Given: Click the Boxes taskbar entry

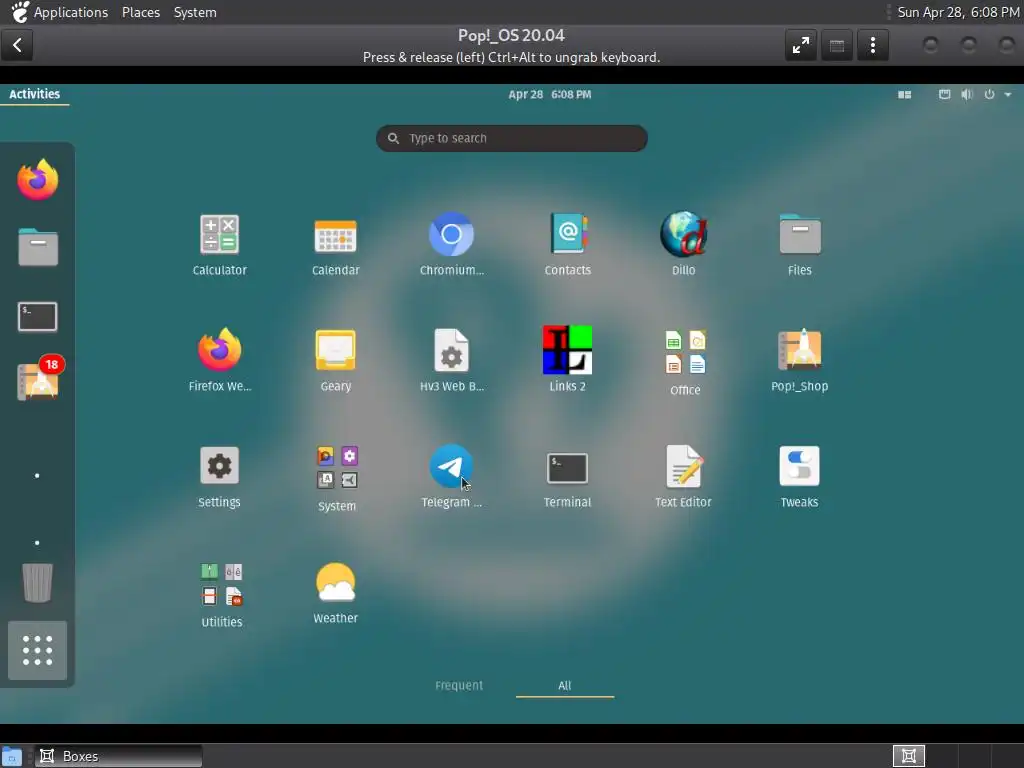Looking at the screenshot, I should tap(118, 756).
